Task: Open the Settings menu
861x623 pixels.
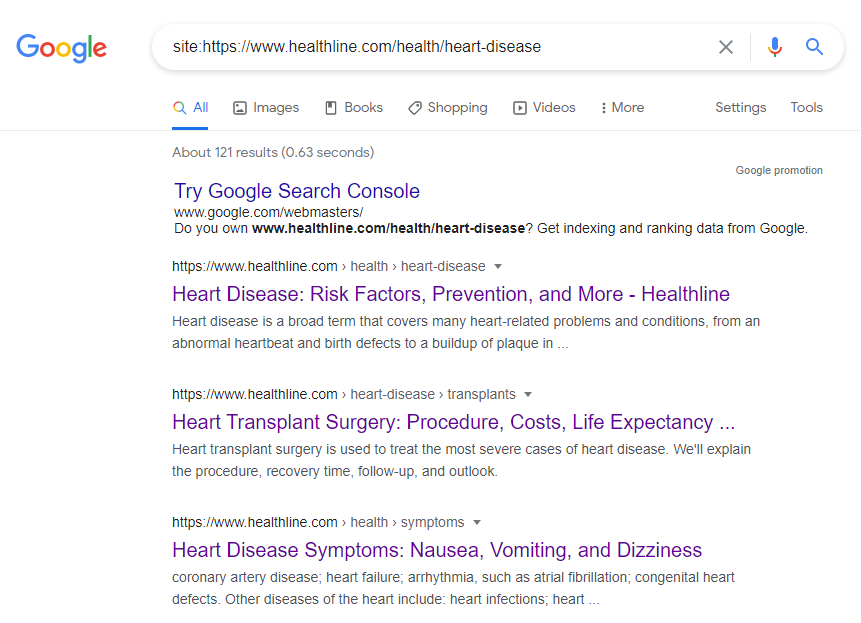Action: 740,108
